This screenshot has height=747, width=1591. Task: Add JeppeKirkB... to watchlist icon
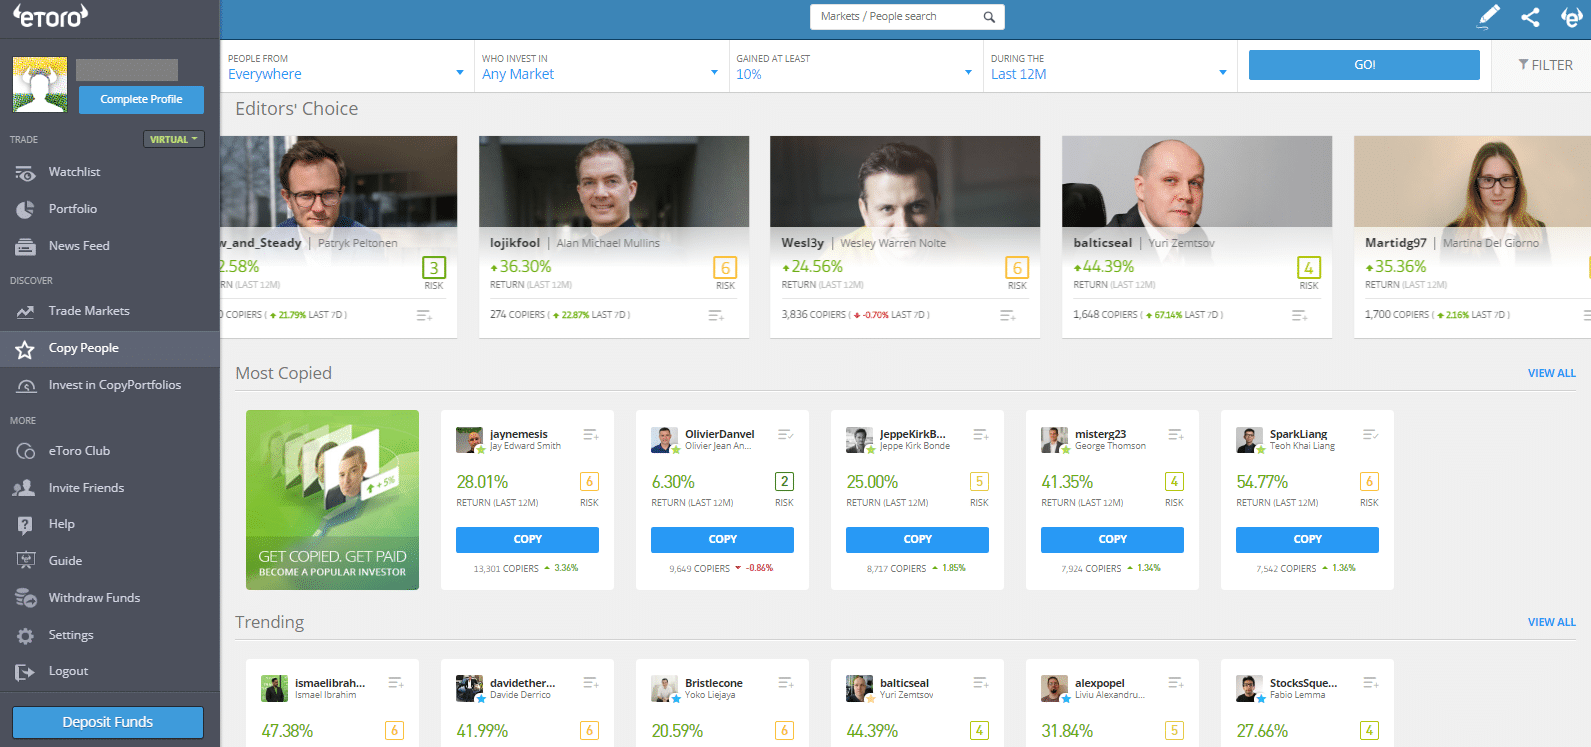pos(981,435)
